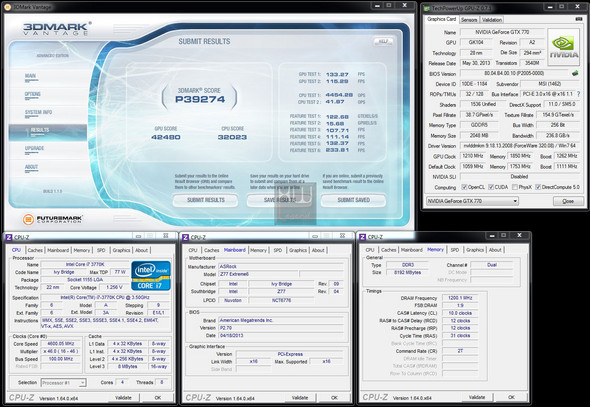Click the Submit Saved button
Image resolution: width=590 pixels, height=407 pixels.
pos(353,200)
